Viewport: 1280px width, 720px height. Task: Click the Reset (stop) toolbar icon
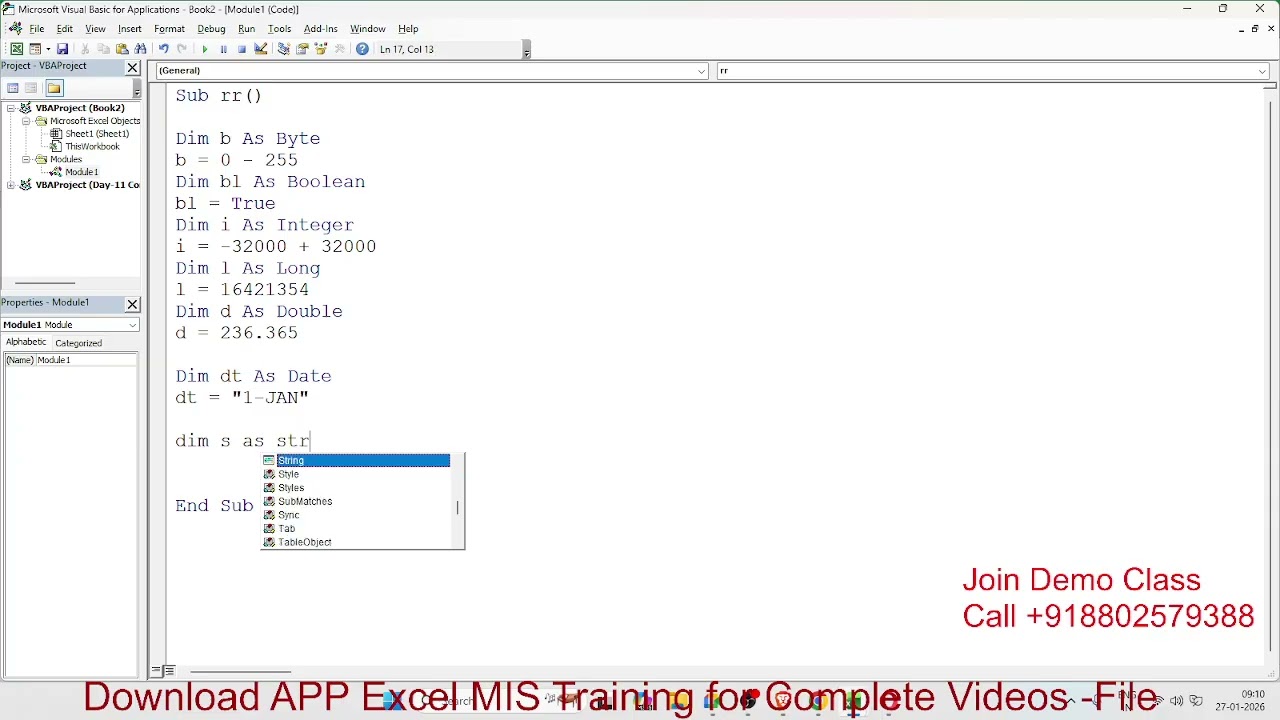[x=242, y=49]
